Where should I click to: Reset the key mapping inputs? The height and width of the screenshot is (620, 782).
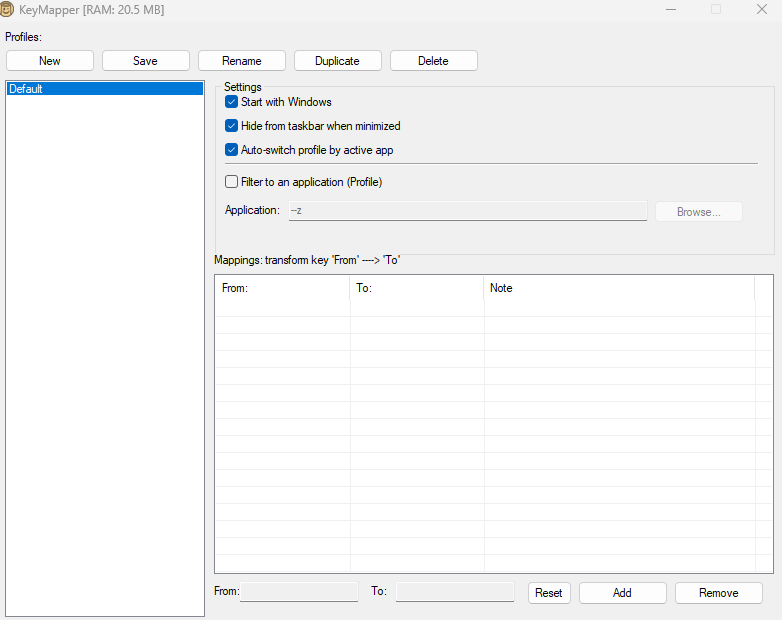[x=549, y=593]
